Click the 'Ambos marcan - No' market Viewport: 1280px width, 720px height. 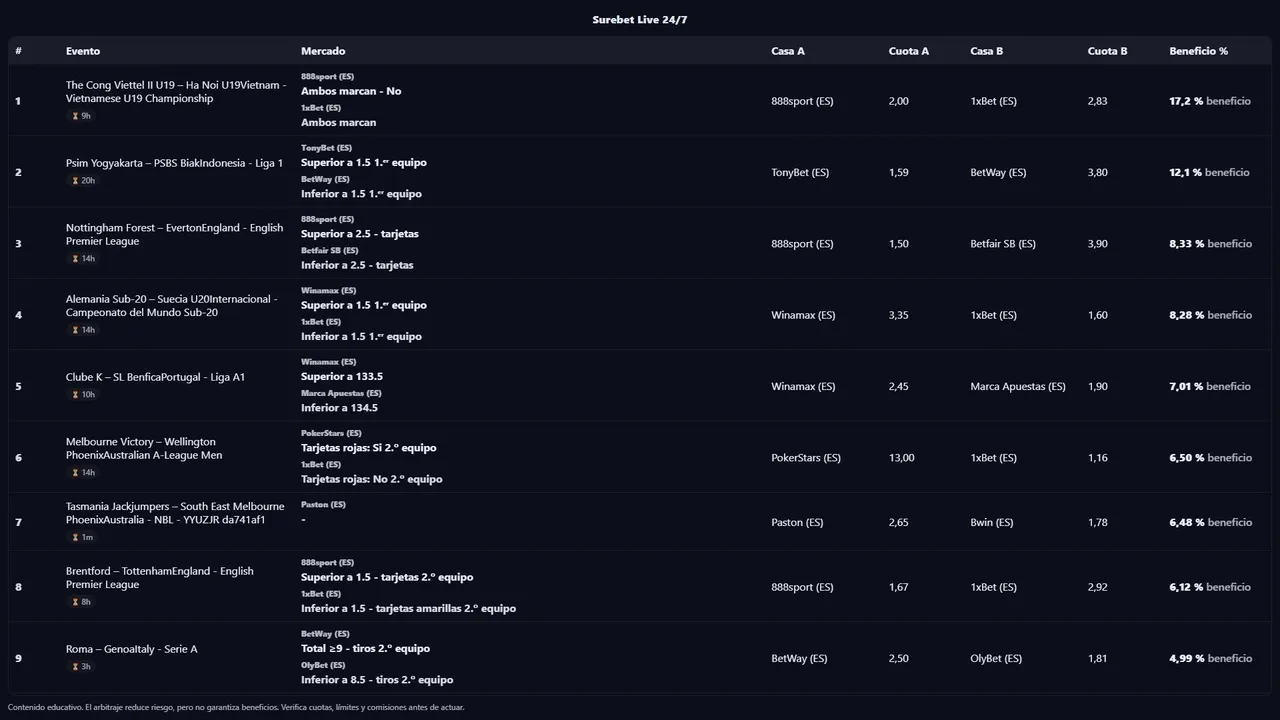[351, 91]
